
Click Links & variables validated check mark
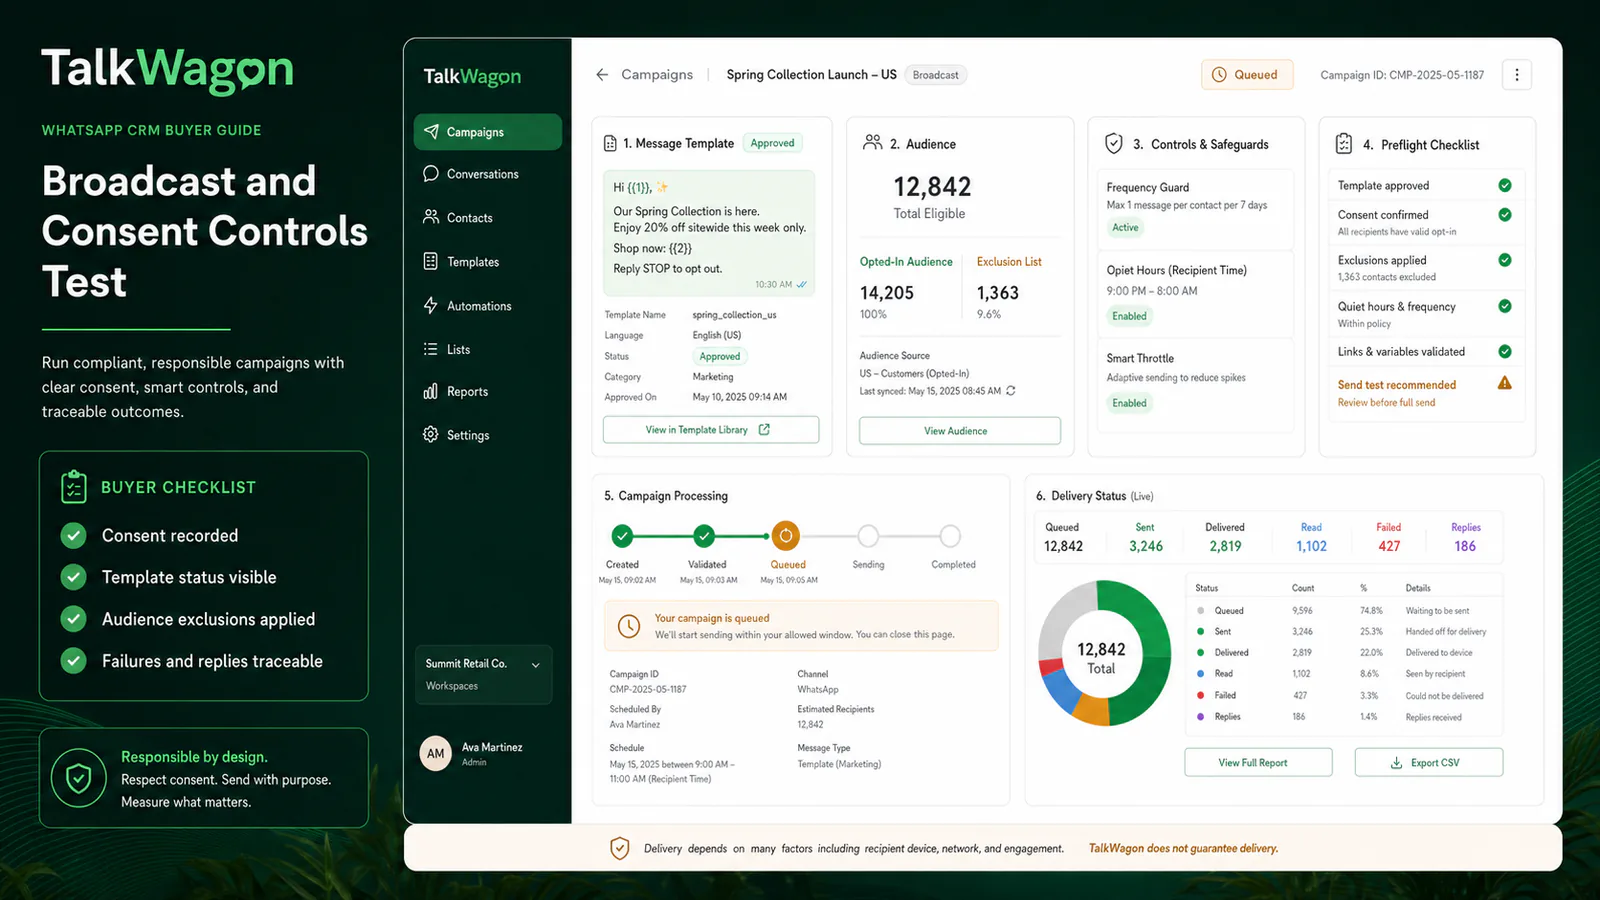pos(1505,352)
